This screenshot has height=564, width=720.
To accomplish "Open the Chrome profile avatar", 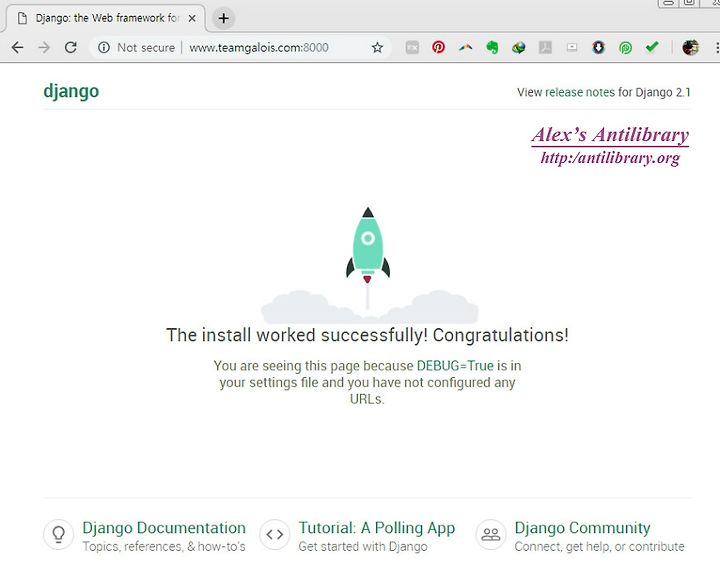I will point(690,47).
